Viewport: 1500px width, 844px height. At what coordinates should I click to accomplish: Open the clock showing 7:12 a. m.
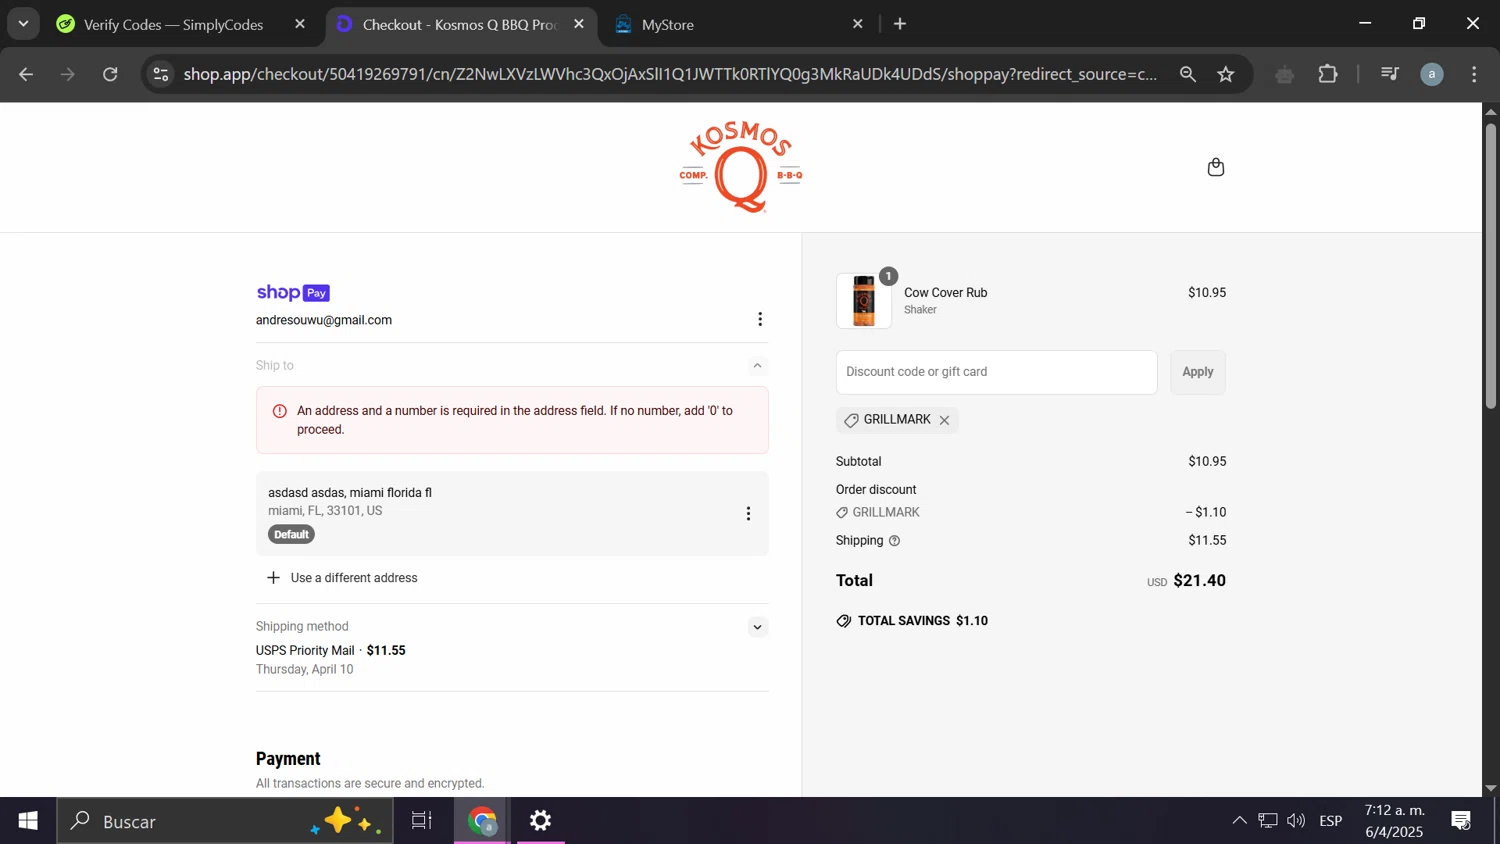pyautogui.click(x=1394, y=821)
